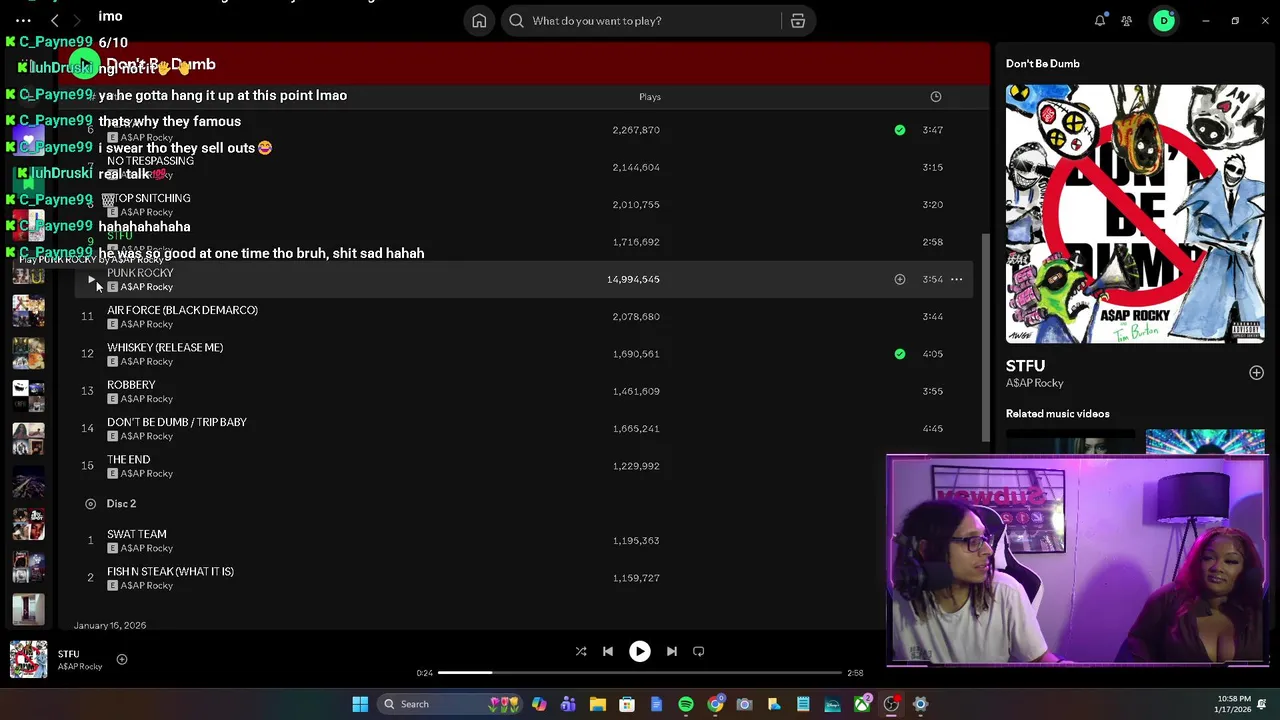
Task: Click the Disc 2 label
Action: coord(121,504)
